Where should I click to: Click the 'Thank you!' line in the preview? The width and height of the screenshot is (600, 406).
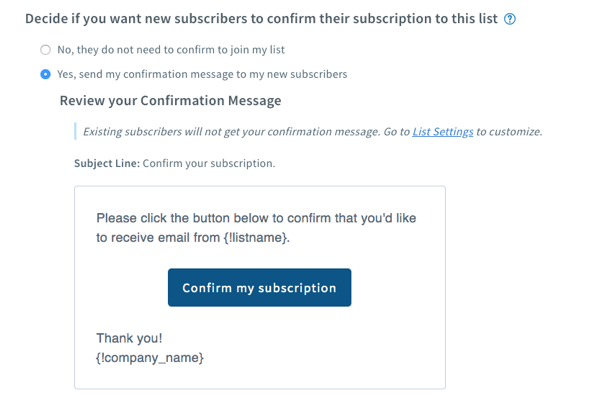pos(129,338)
